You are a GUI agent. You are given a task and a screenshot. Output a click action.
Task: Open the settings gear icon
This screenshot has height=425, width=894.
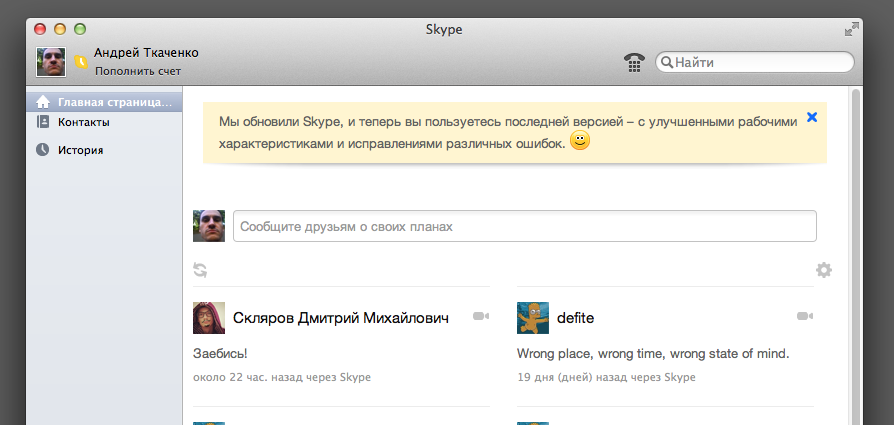[x=824, y=270]
